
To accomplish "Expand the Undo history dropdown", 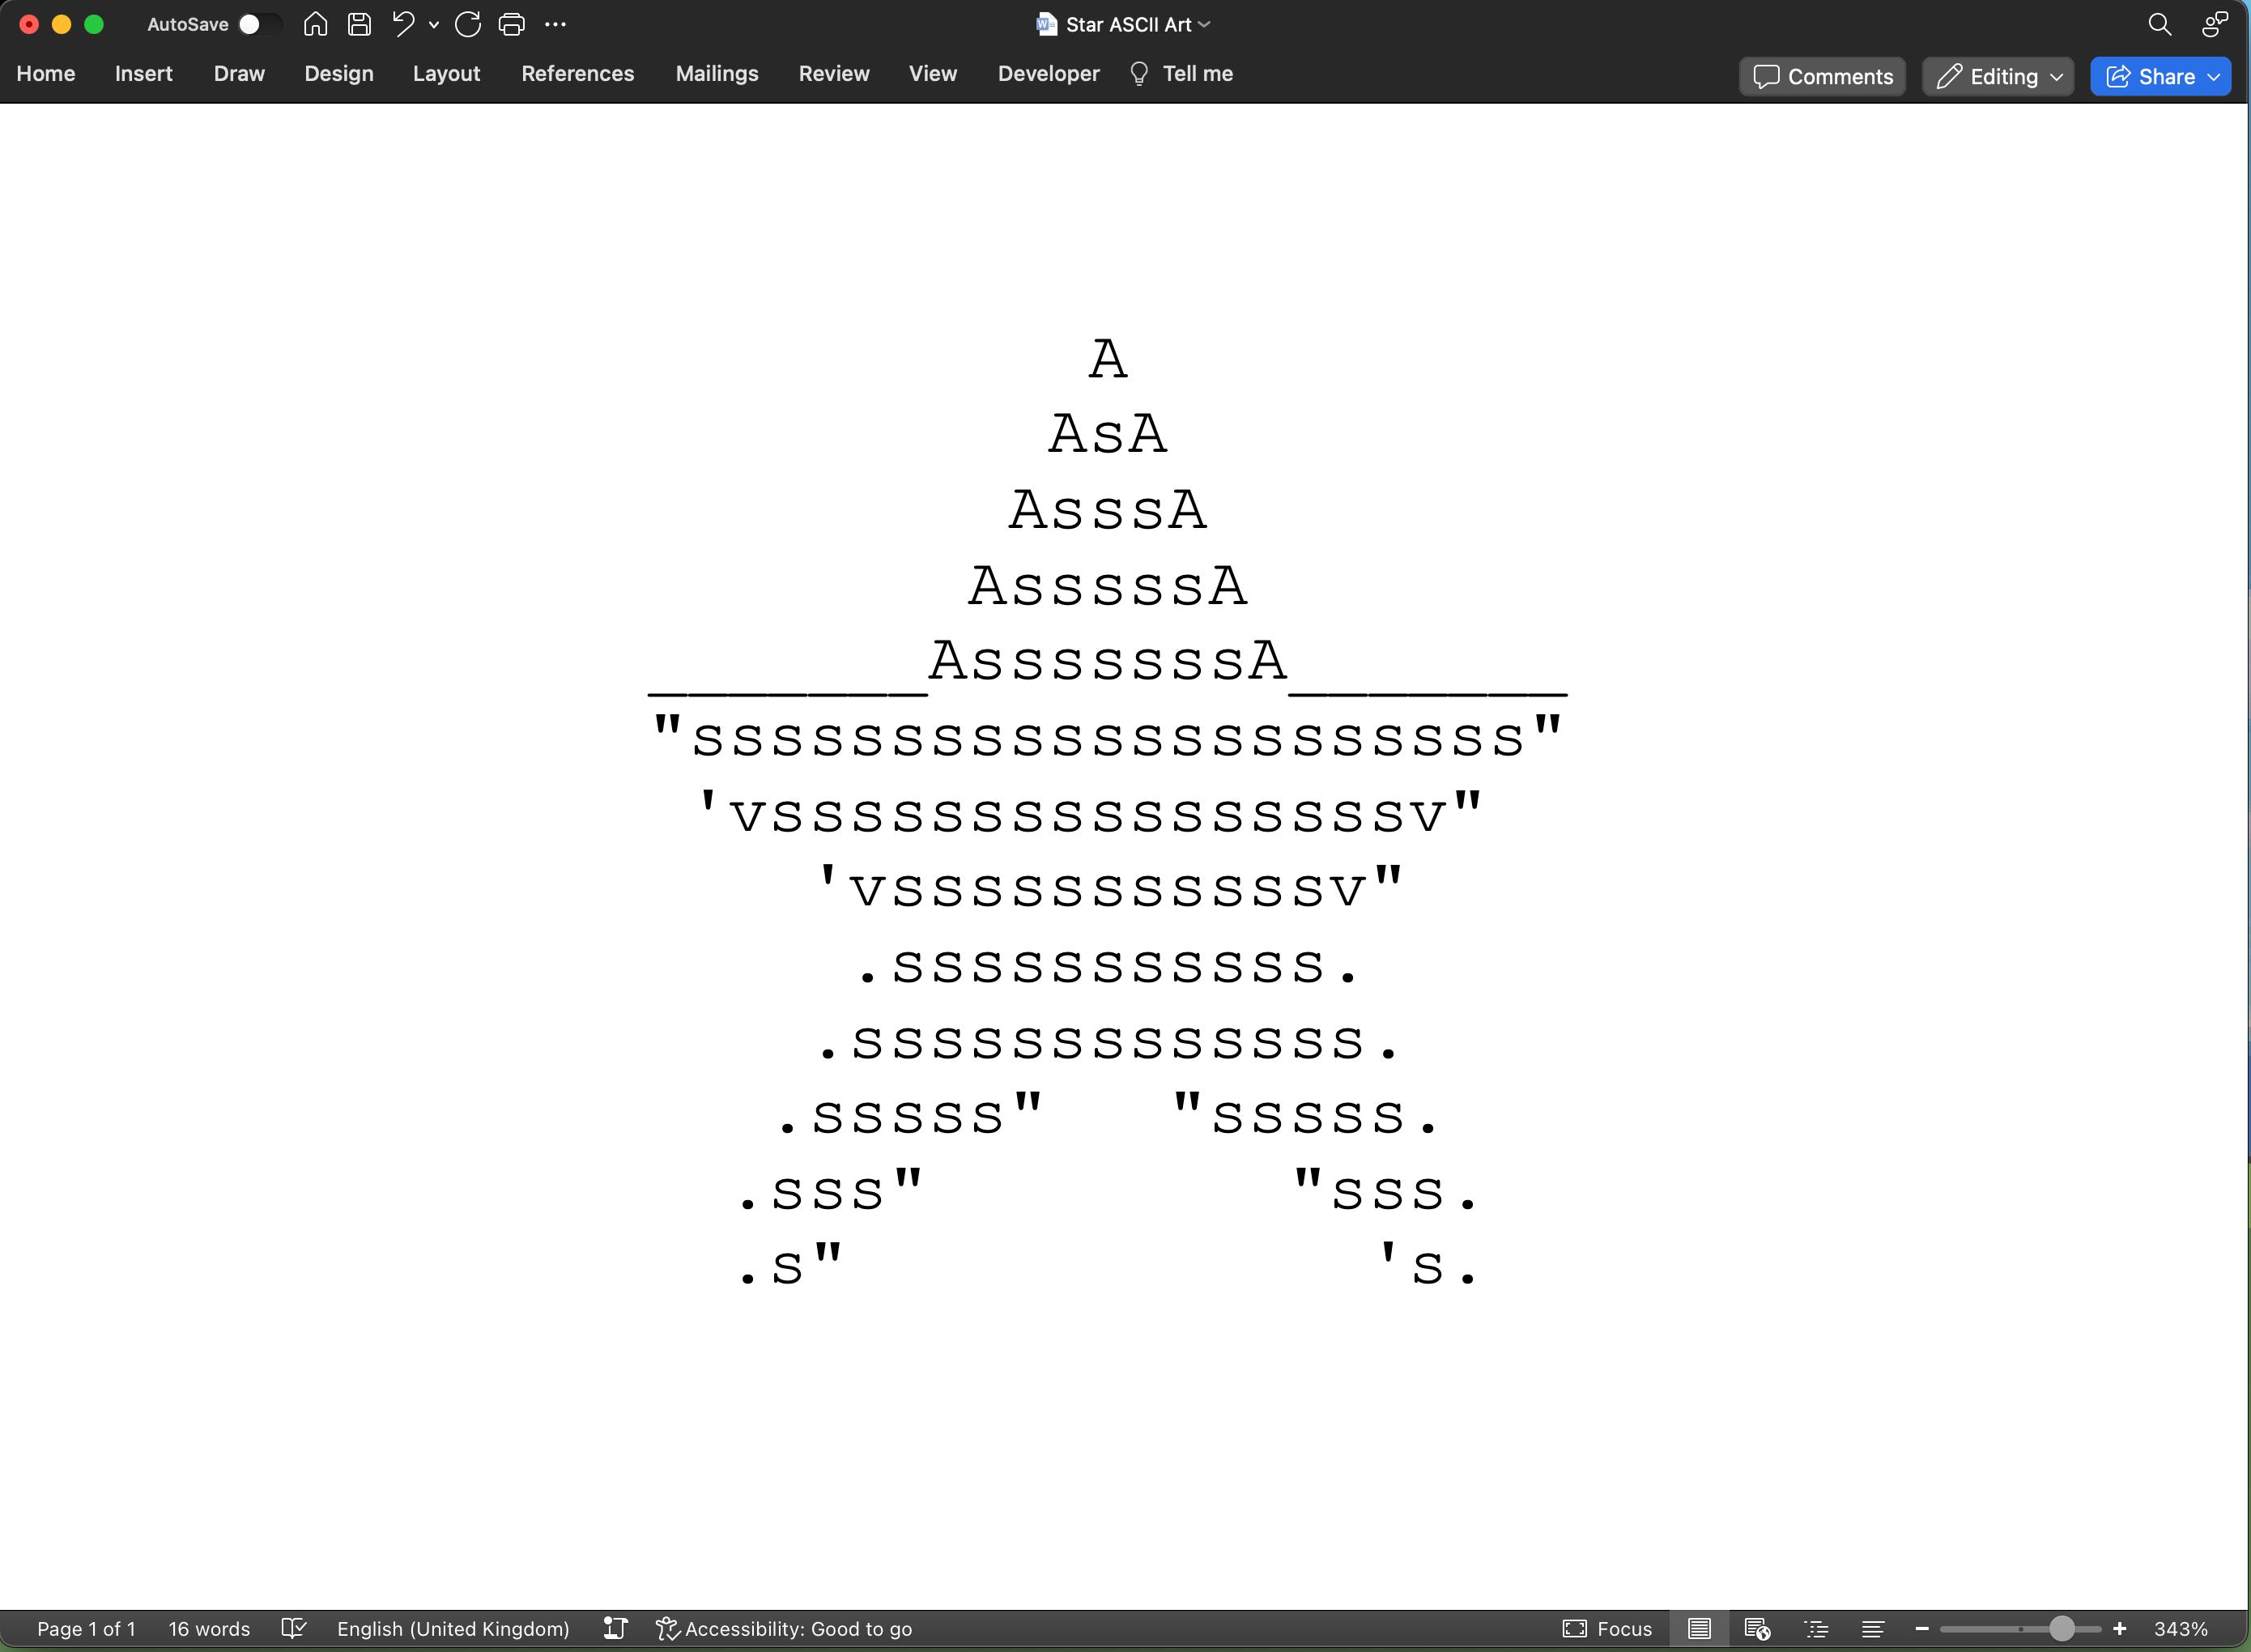I will 433,24.
